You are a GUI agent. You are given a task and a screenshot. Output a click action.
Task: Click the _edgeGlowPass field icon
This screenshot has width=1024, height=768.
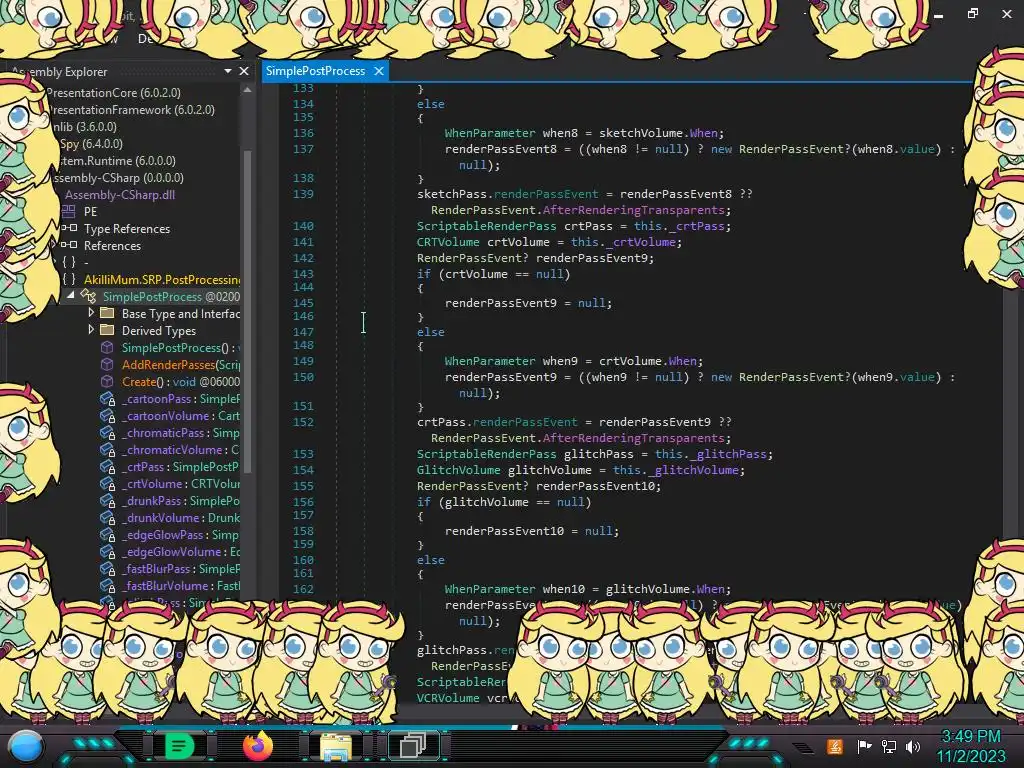tap(108, 534)
